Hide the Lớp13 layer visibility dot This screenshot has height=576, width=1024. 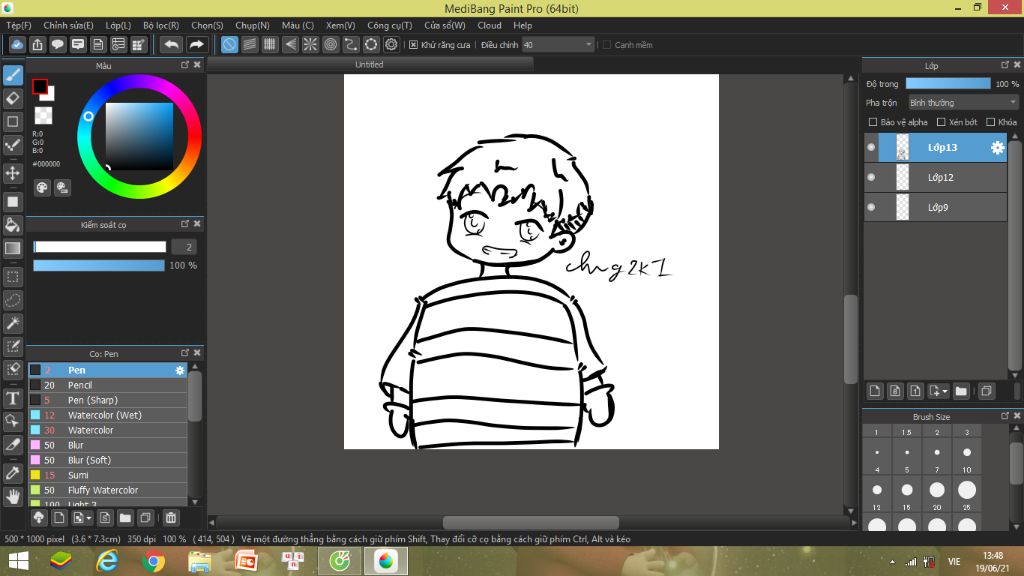point(871,148)
